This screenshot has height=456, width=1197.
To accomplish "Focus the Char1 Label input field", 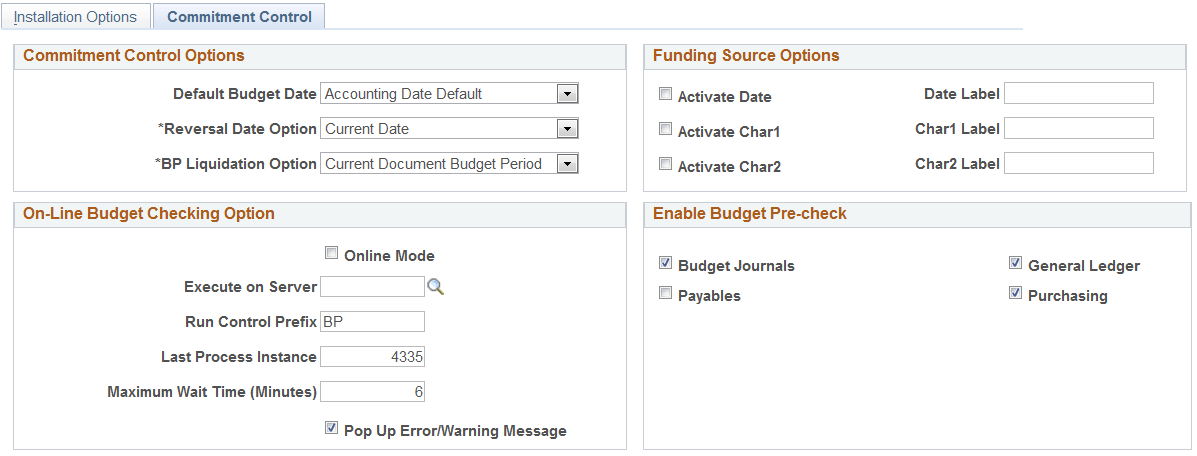I will pos(1078,129).
